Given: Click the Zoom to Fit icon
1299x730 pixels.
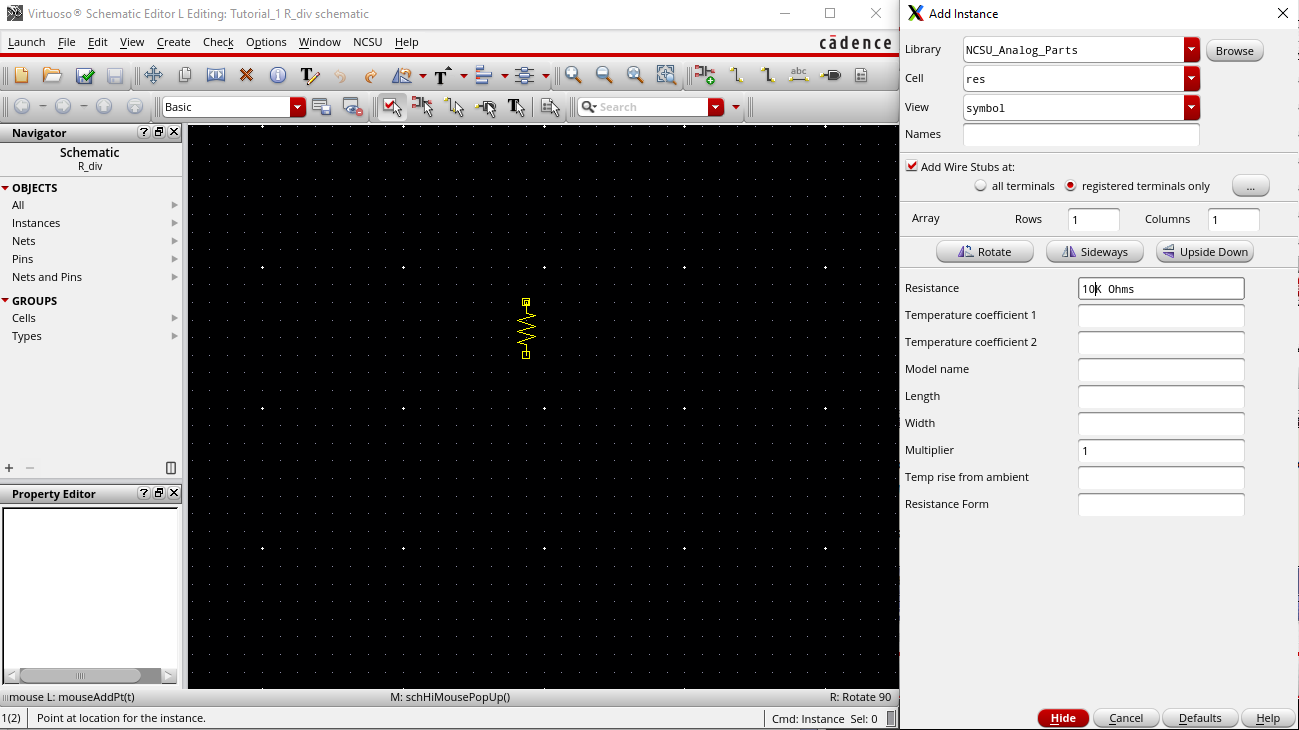Looking at the screenshot, I should point(635,75).
